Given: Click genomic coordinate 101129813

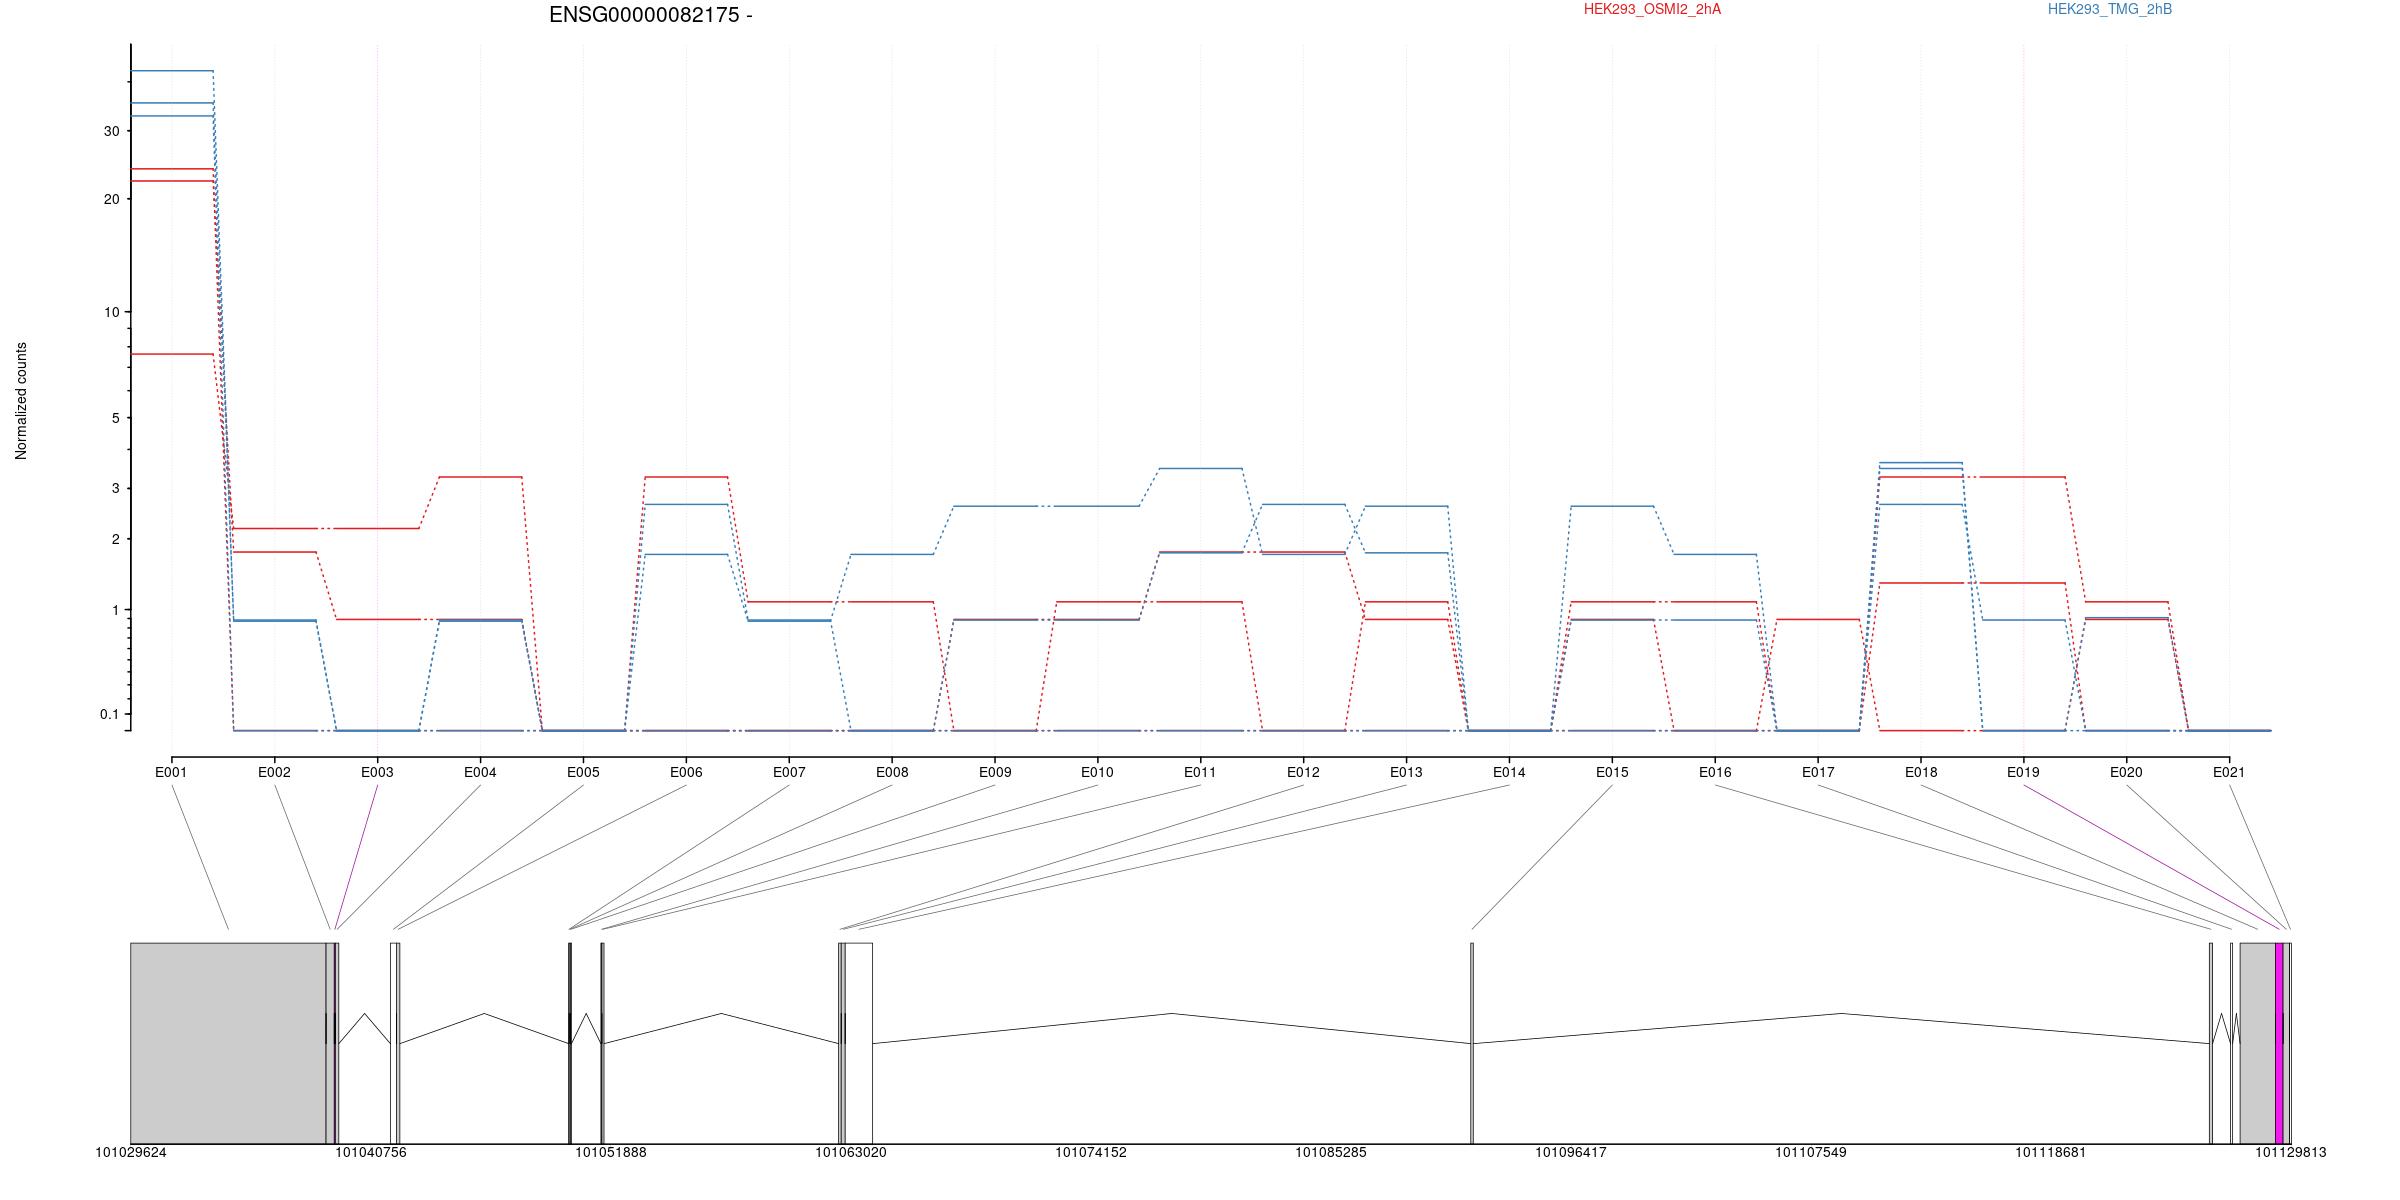Looking at the screenshot, I should coord(2291,1153).
